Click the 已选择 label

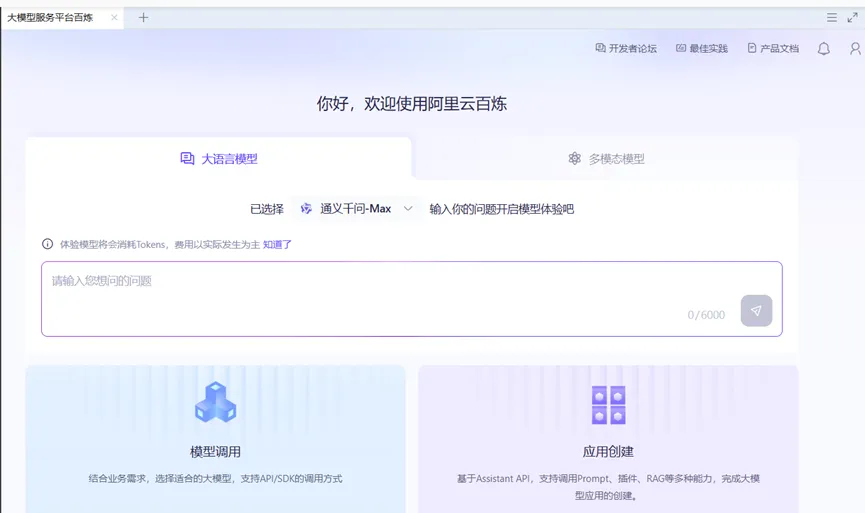pyautogui.click(x=267, y=209)
